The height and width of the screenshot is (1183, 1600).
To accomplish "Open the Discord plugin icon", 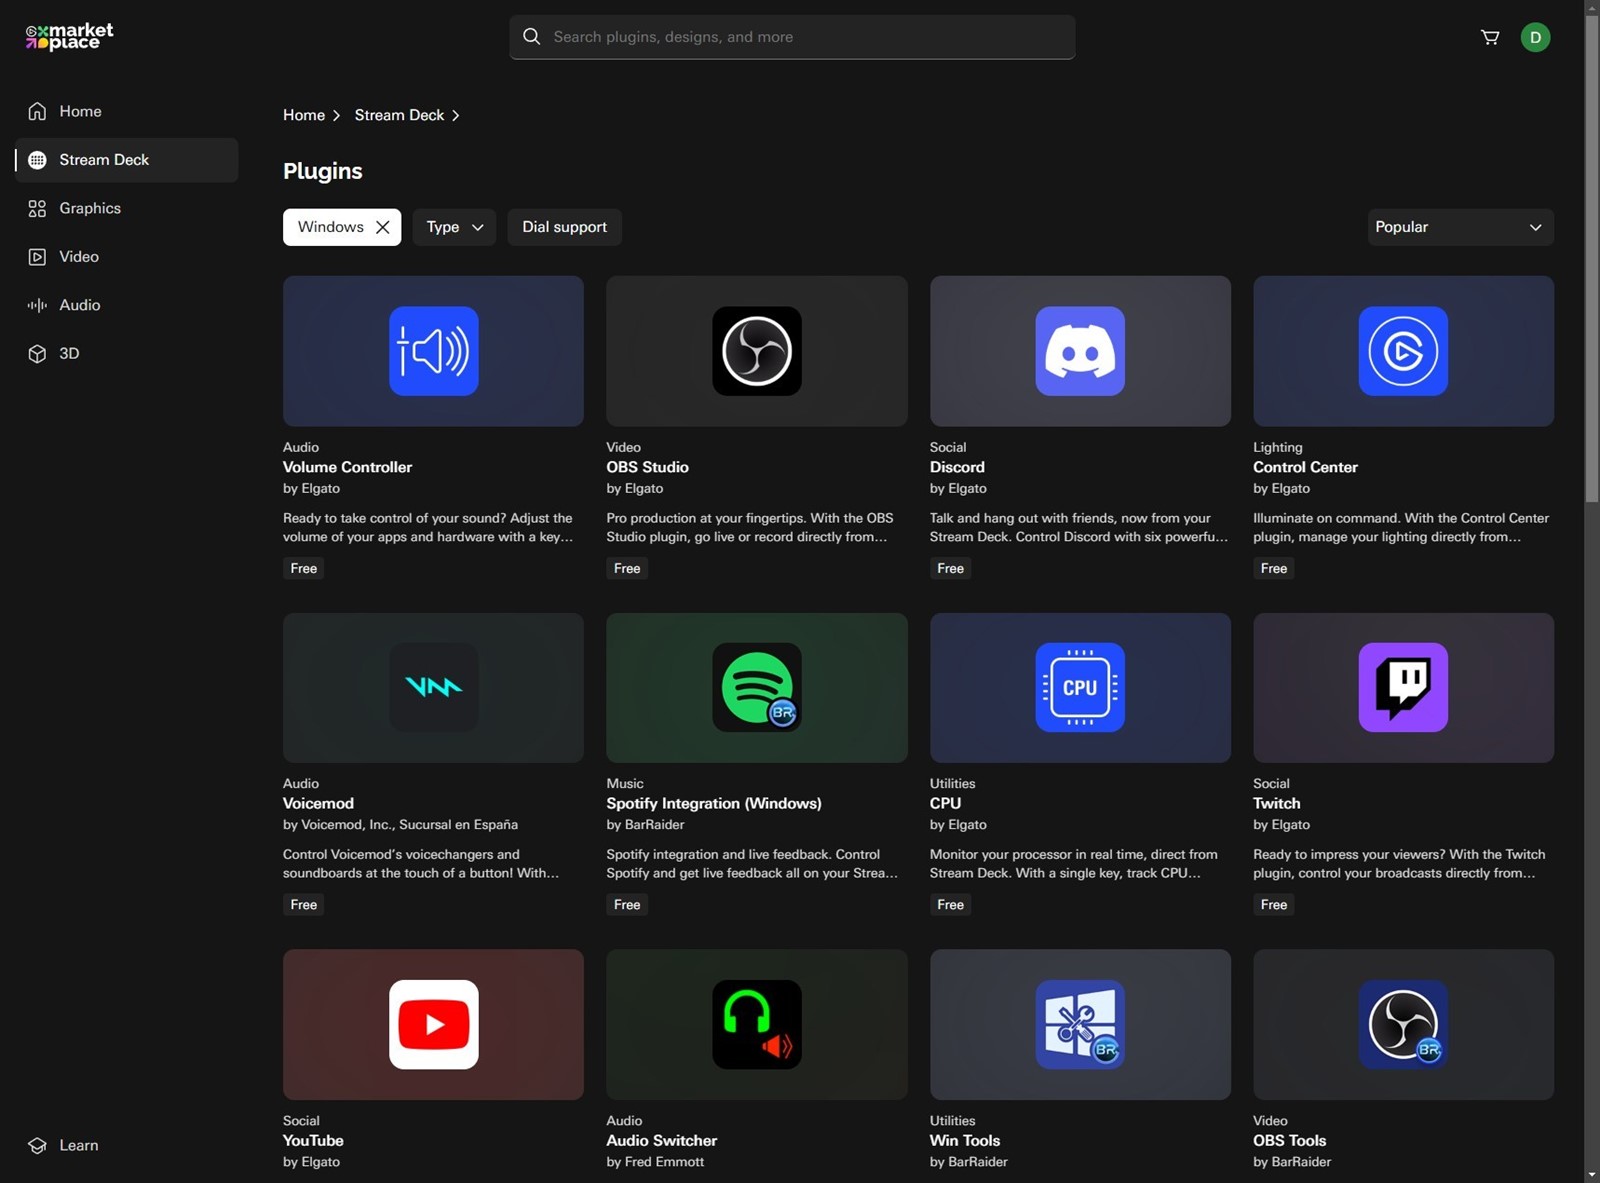I will 1080,351.
